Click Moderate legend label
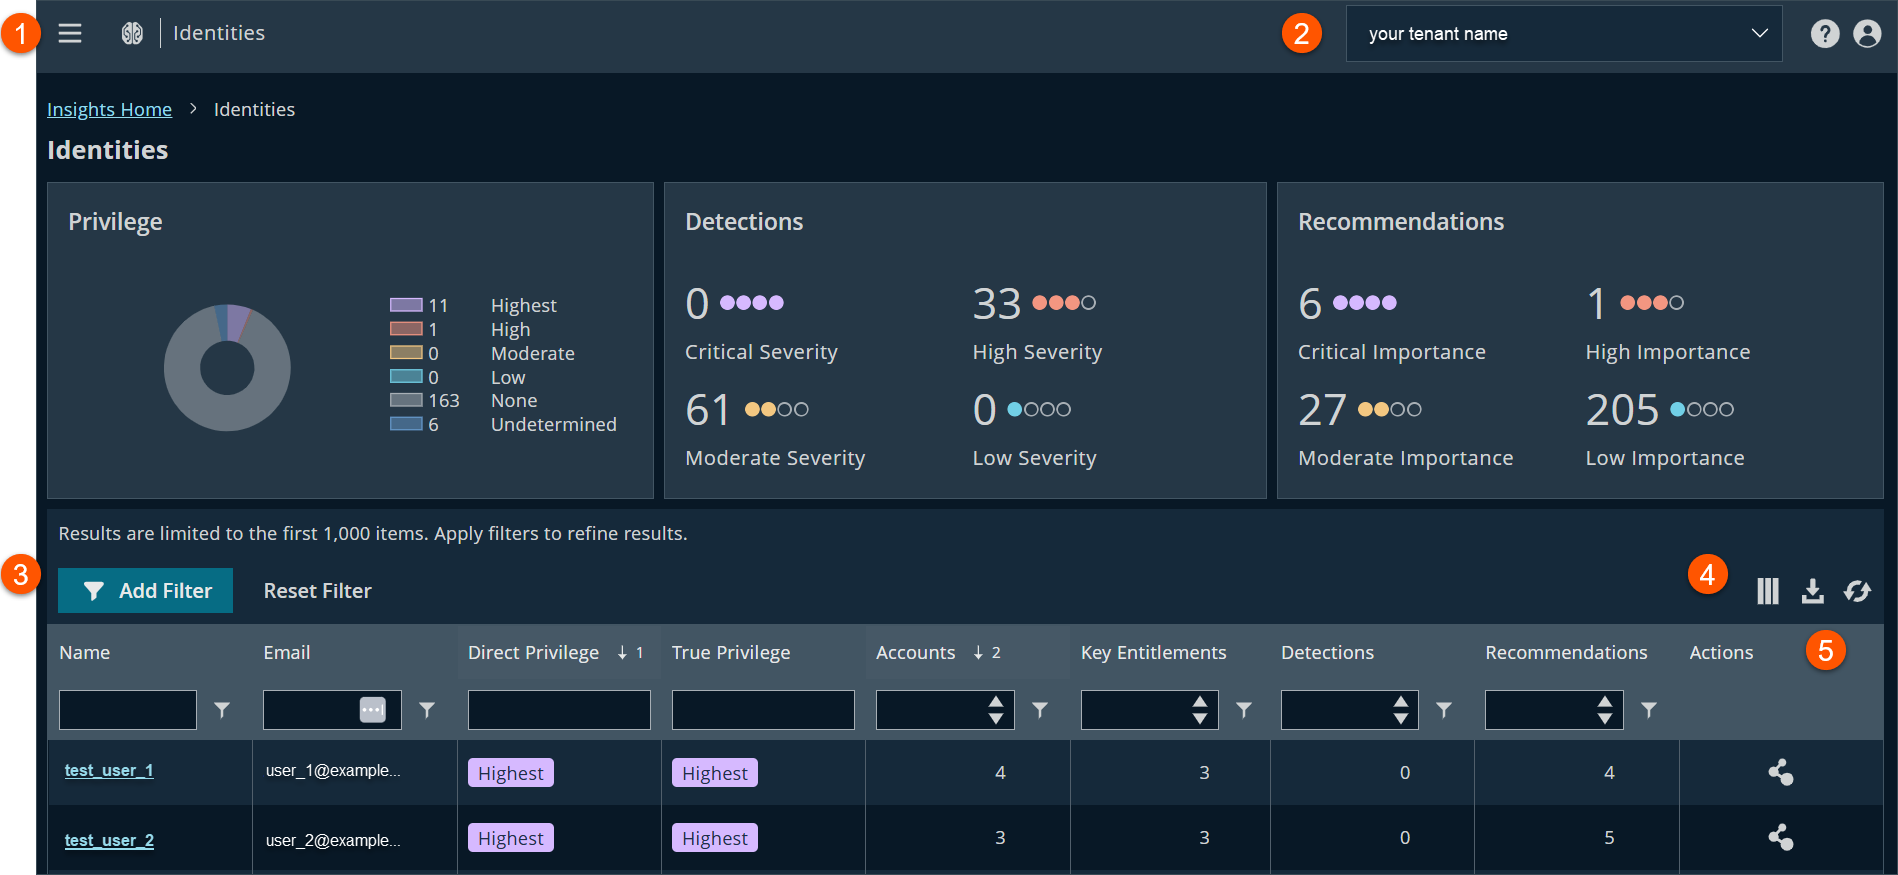Image resolution: width=1898 pixels, height=875 pixels. pyautogui.click(x=533, y=353)
